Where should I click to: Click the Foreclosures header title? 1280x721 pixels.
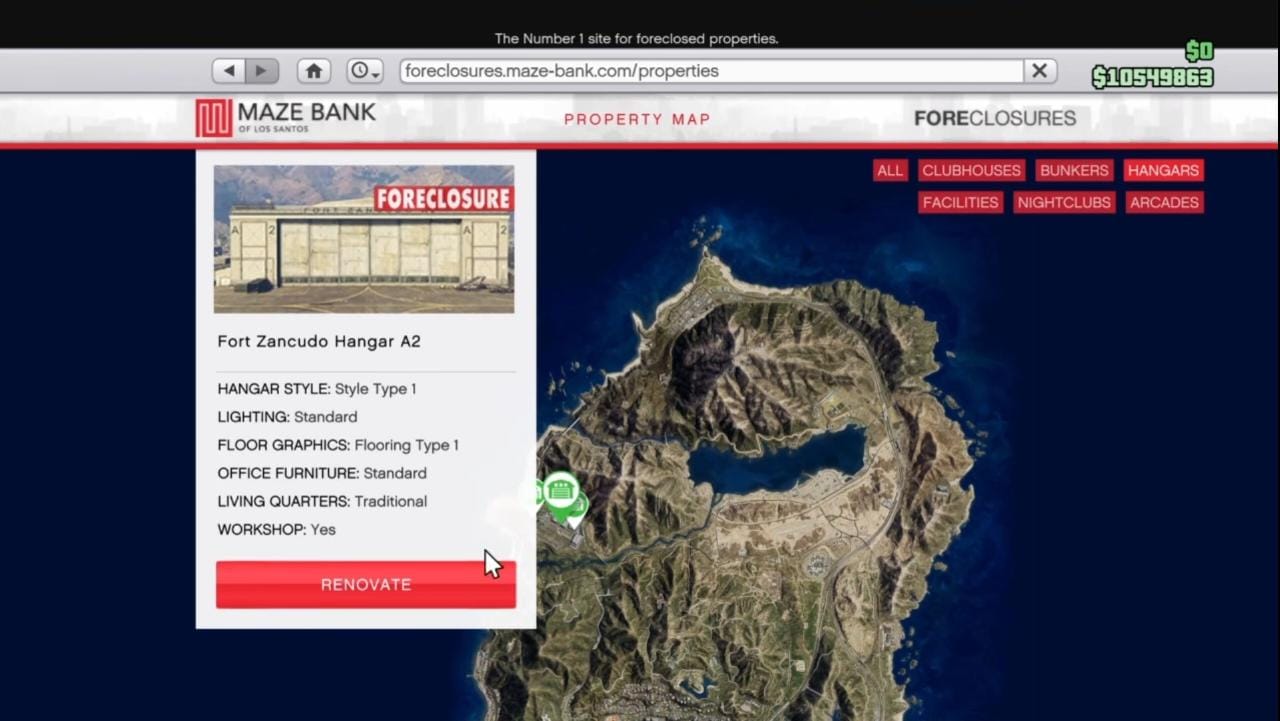point(995,118)
